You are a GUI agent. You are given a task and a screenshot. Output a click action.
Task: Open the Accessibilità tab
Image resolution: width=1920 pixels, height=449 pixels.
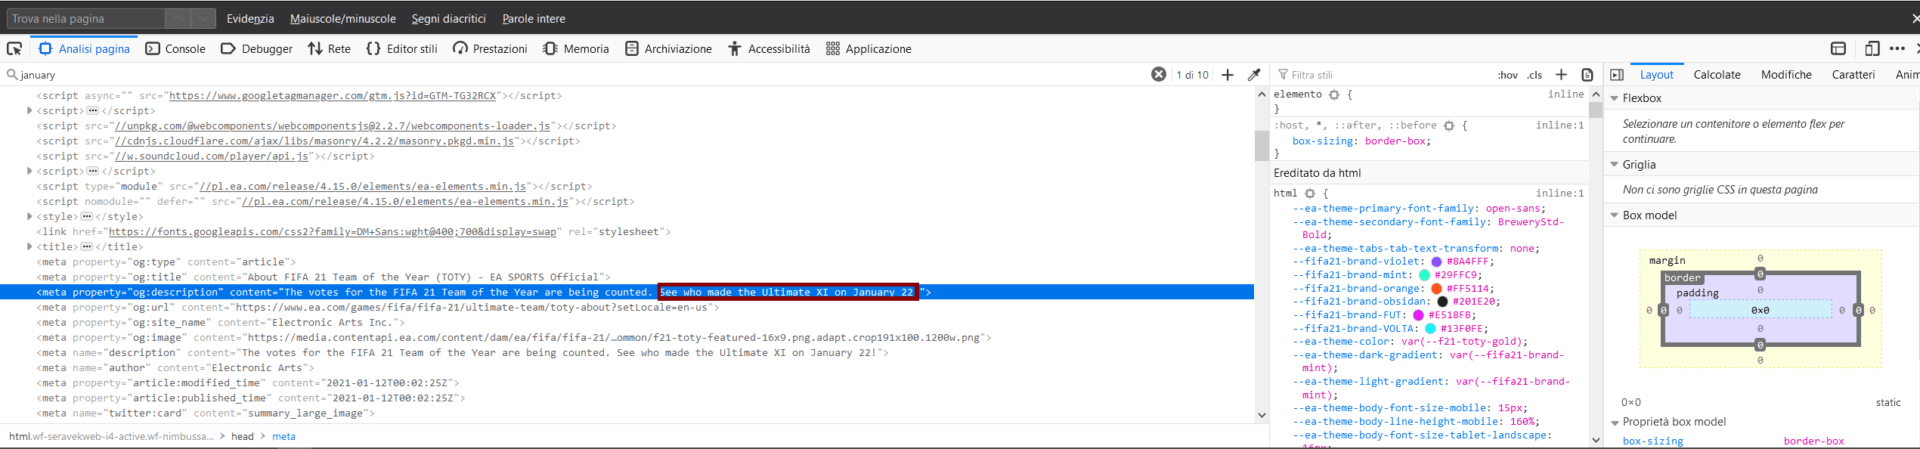(769, 48)
